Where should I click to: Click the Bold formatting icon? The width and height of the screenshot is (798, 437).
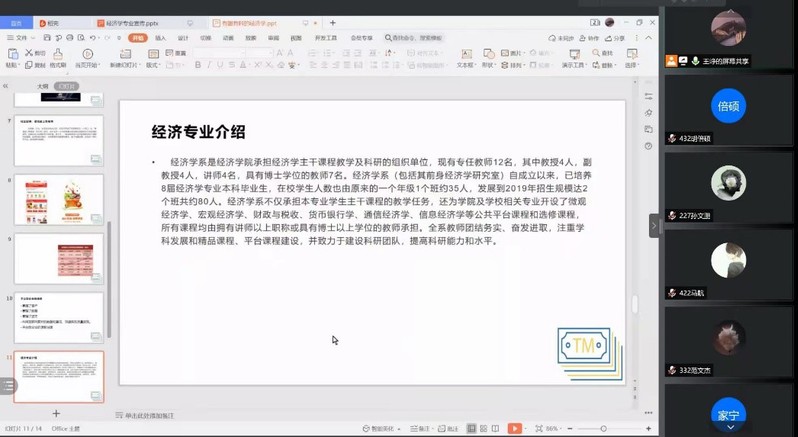click(x=198, y=65)
